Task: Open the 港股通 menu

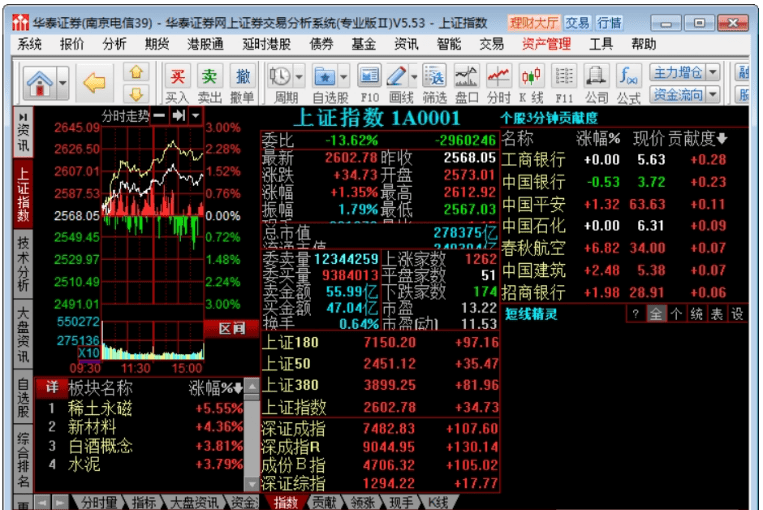Action: 205,45
